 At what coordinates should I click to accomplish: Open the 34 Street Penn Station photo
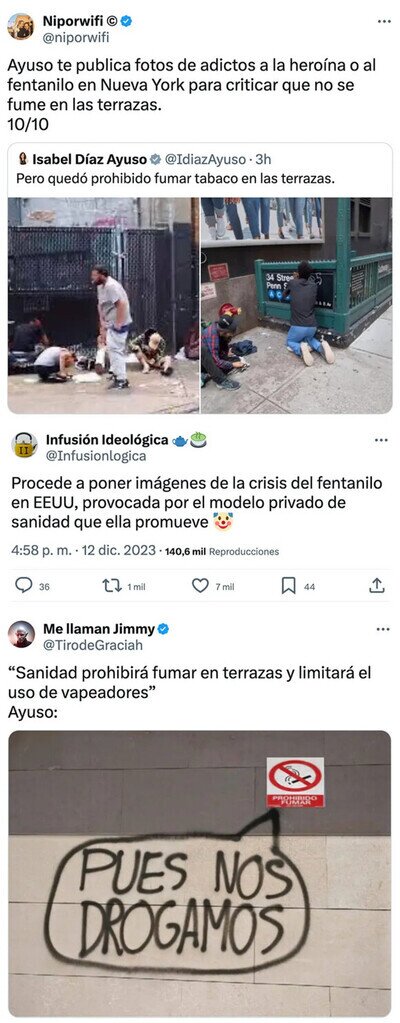(x=296, y=305)
